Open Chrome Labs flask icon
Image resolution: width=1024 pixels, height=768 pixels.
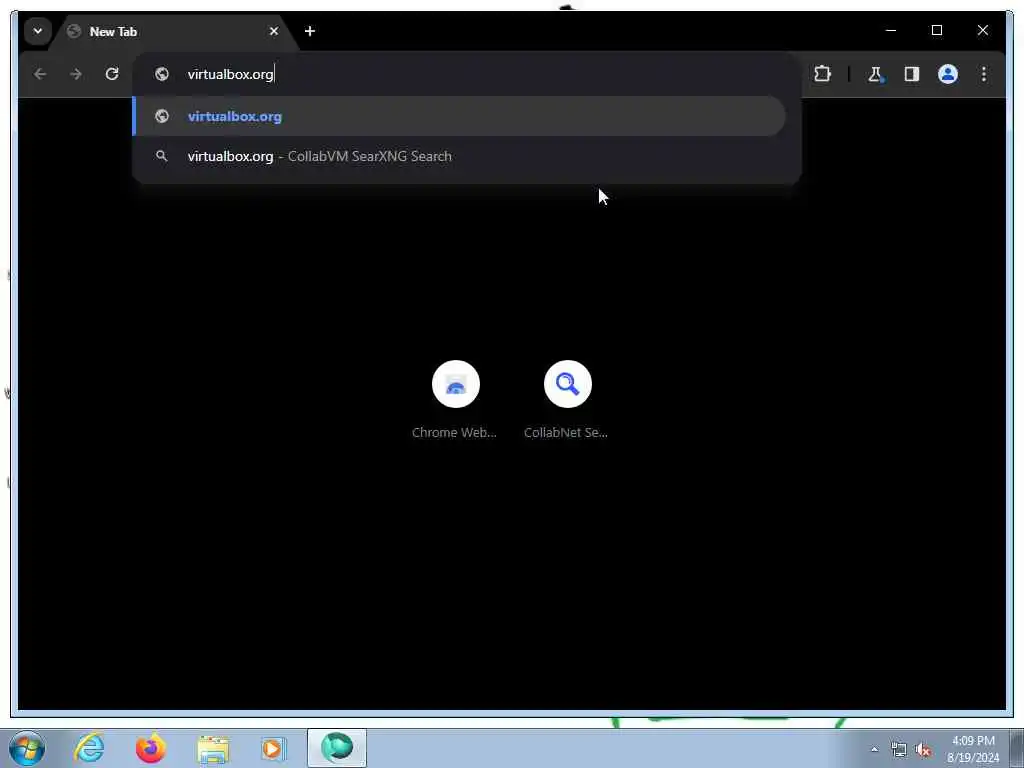coord(875,74)
